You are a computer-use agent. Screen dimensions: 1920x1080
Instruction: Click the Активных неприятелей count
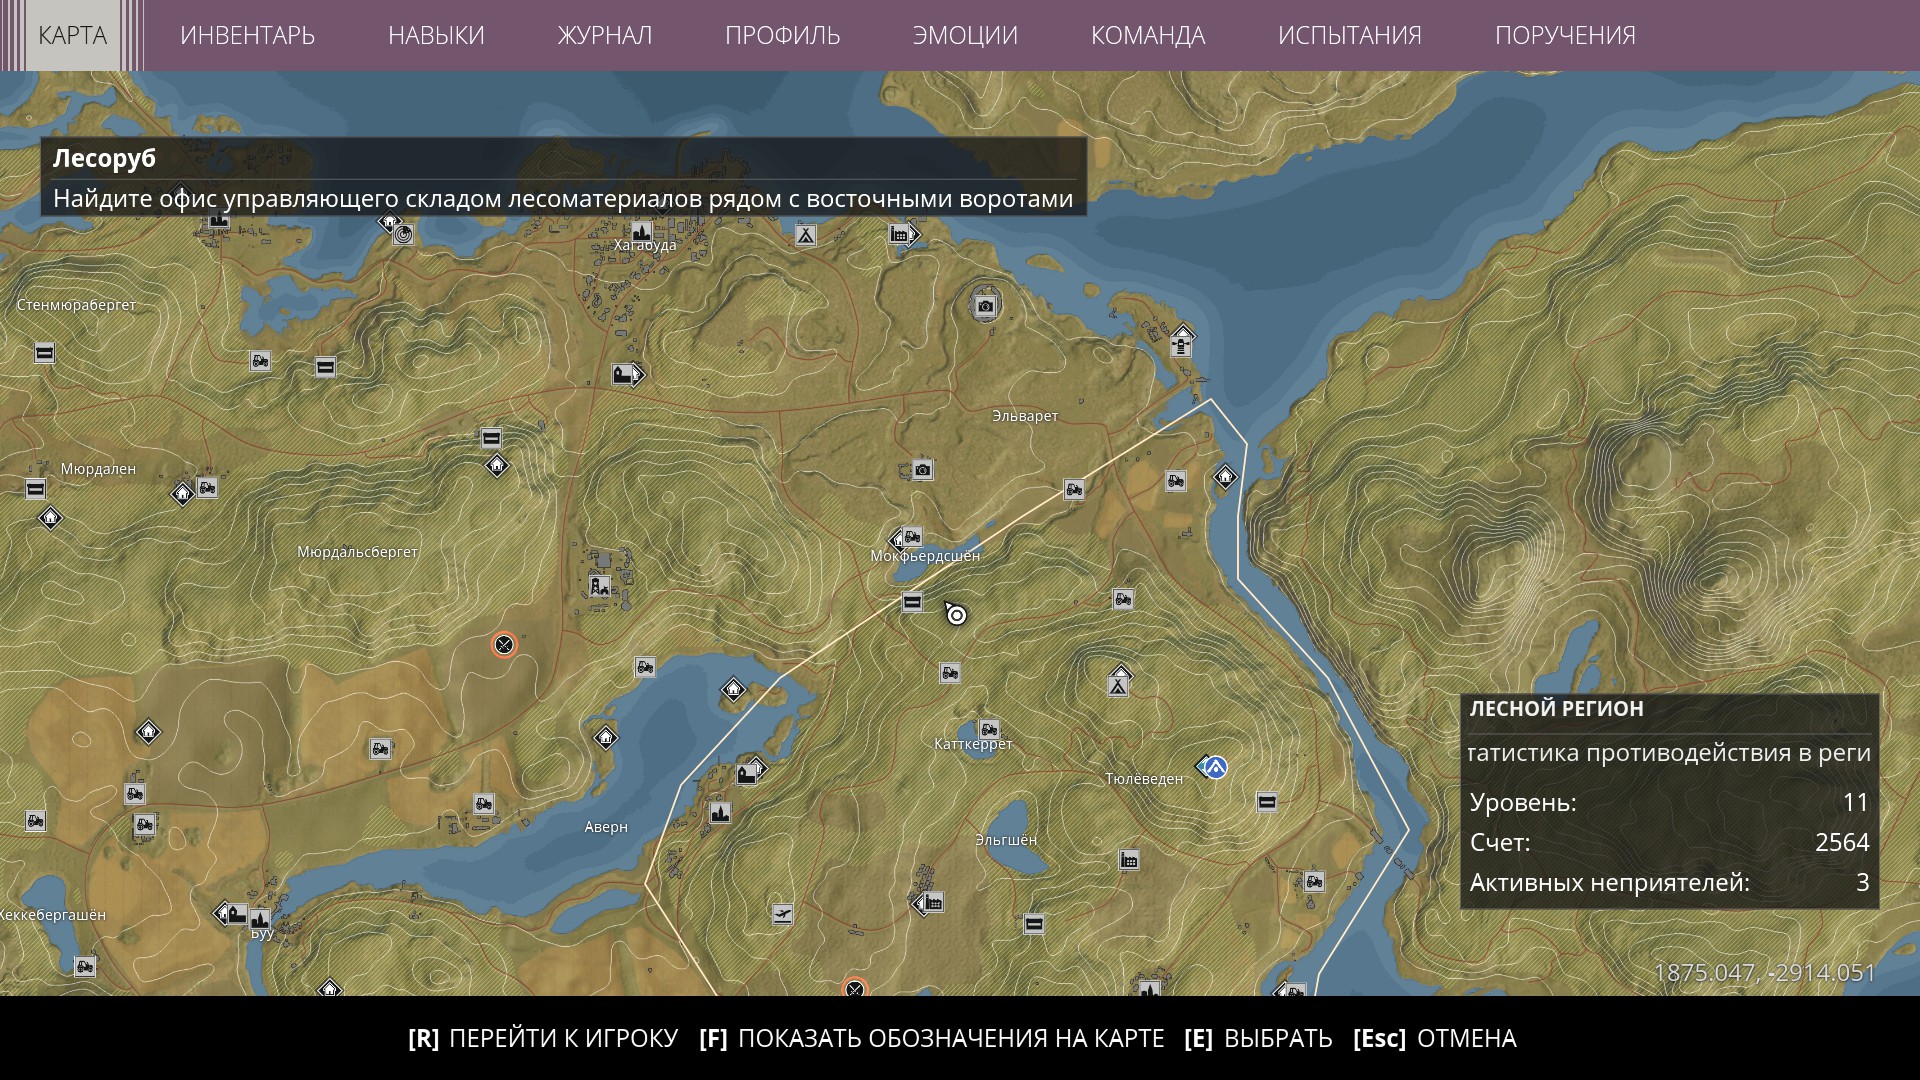pos(1862,882)
